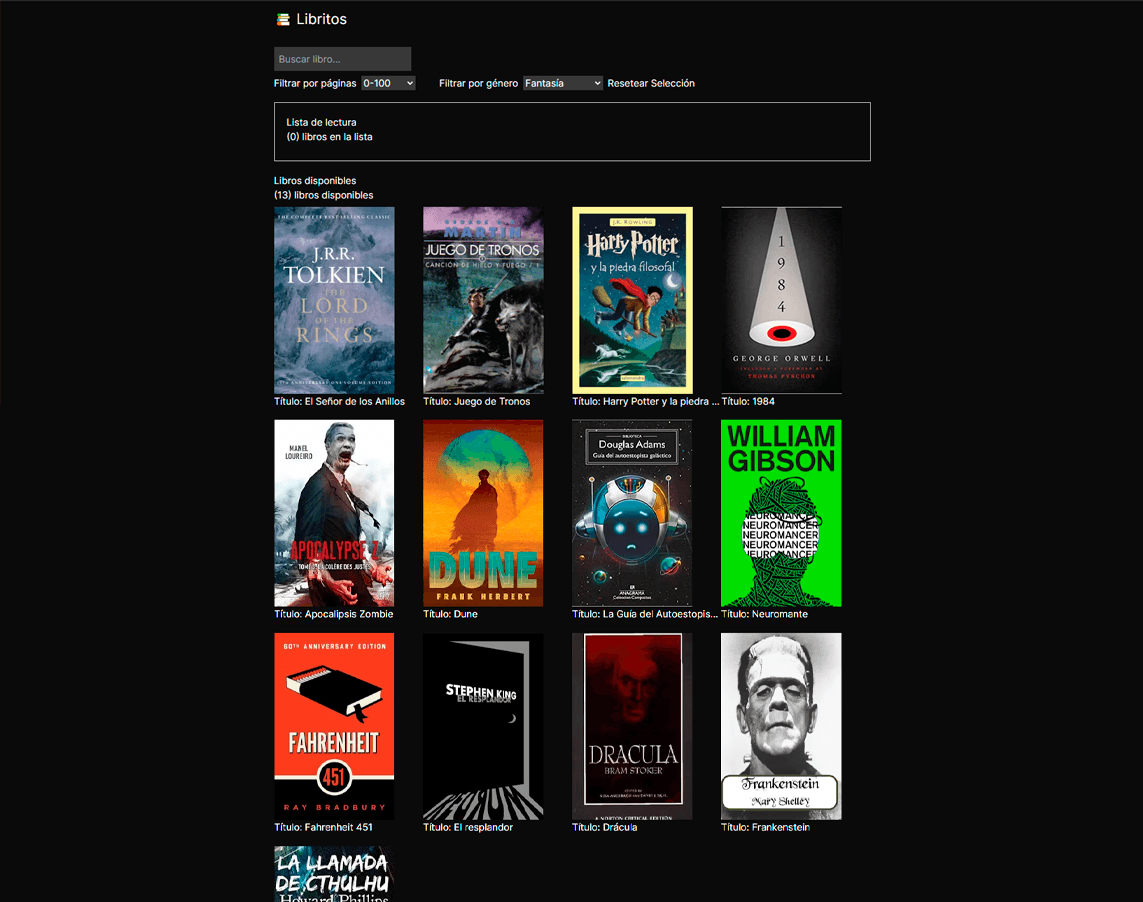Click the 1984 George Orwell cover
Viewport: 1143px width, 902px height.
(781, 299)
